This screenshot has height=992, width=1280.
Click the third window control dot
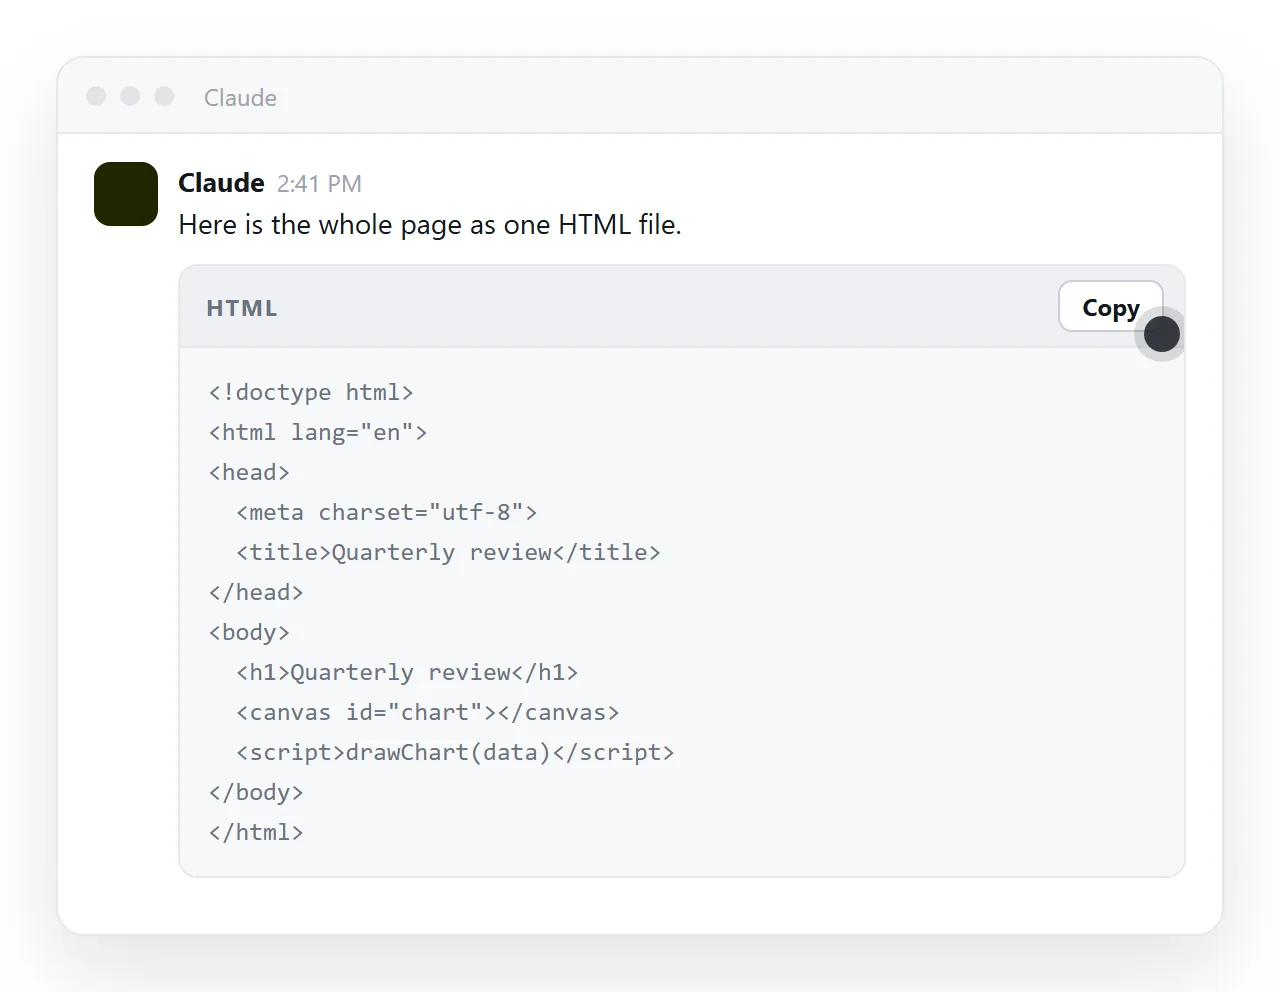click(164, 96)
